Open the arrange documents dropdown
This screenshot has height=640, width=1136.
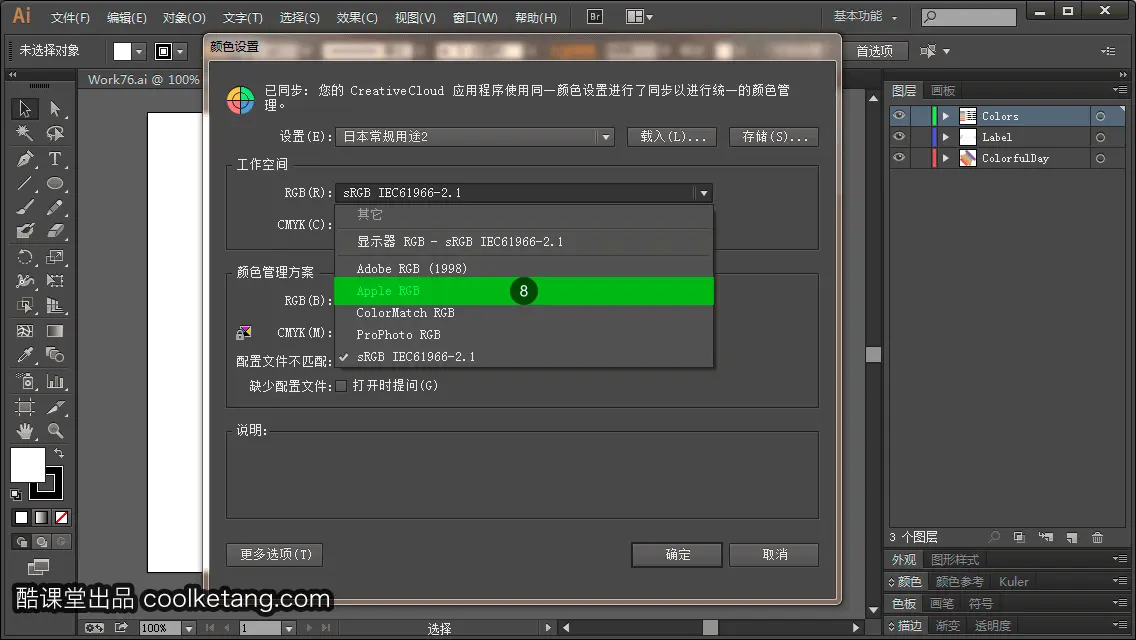tap(639, 16)
